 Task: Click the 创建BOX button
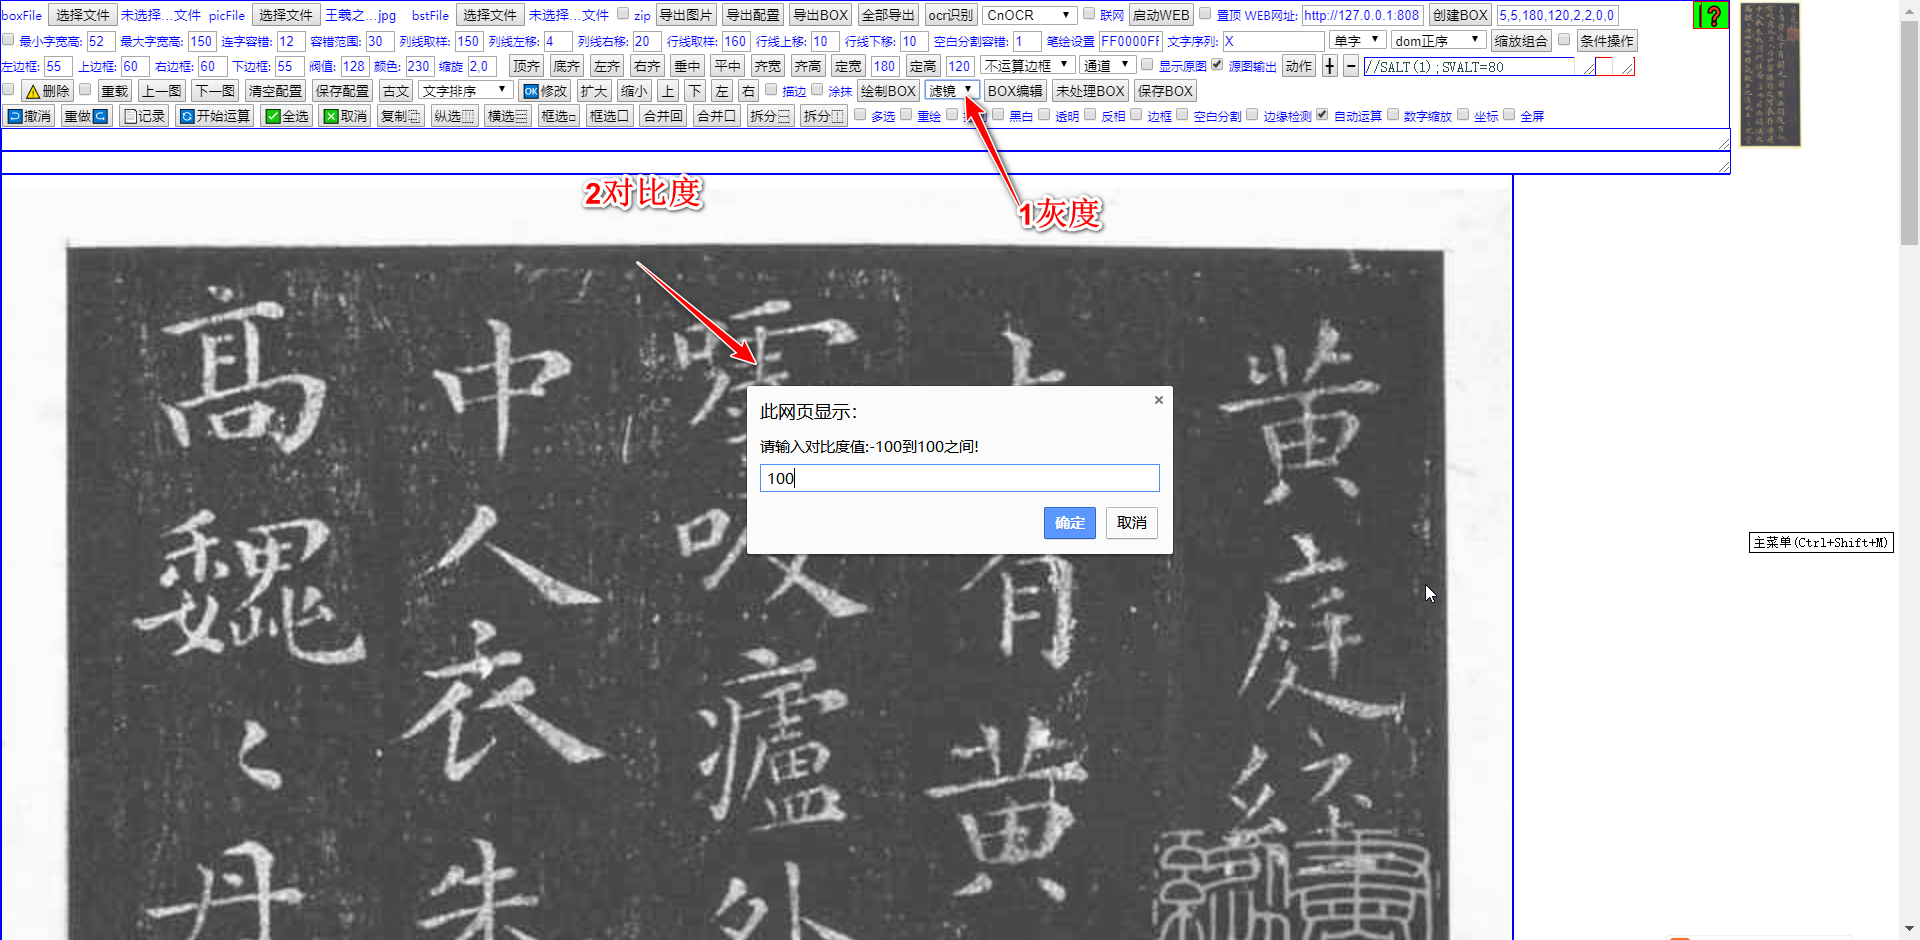pos(1460,15)
